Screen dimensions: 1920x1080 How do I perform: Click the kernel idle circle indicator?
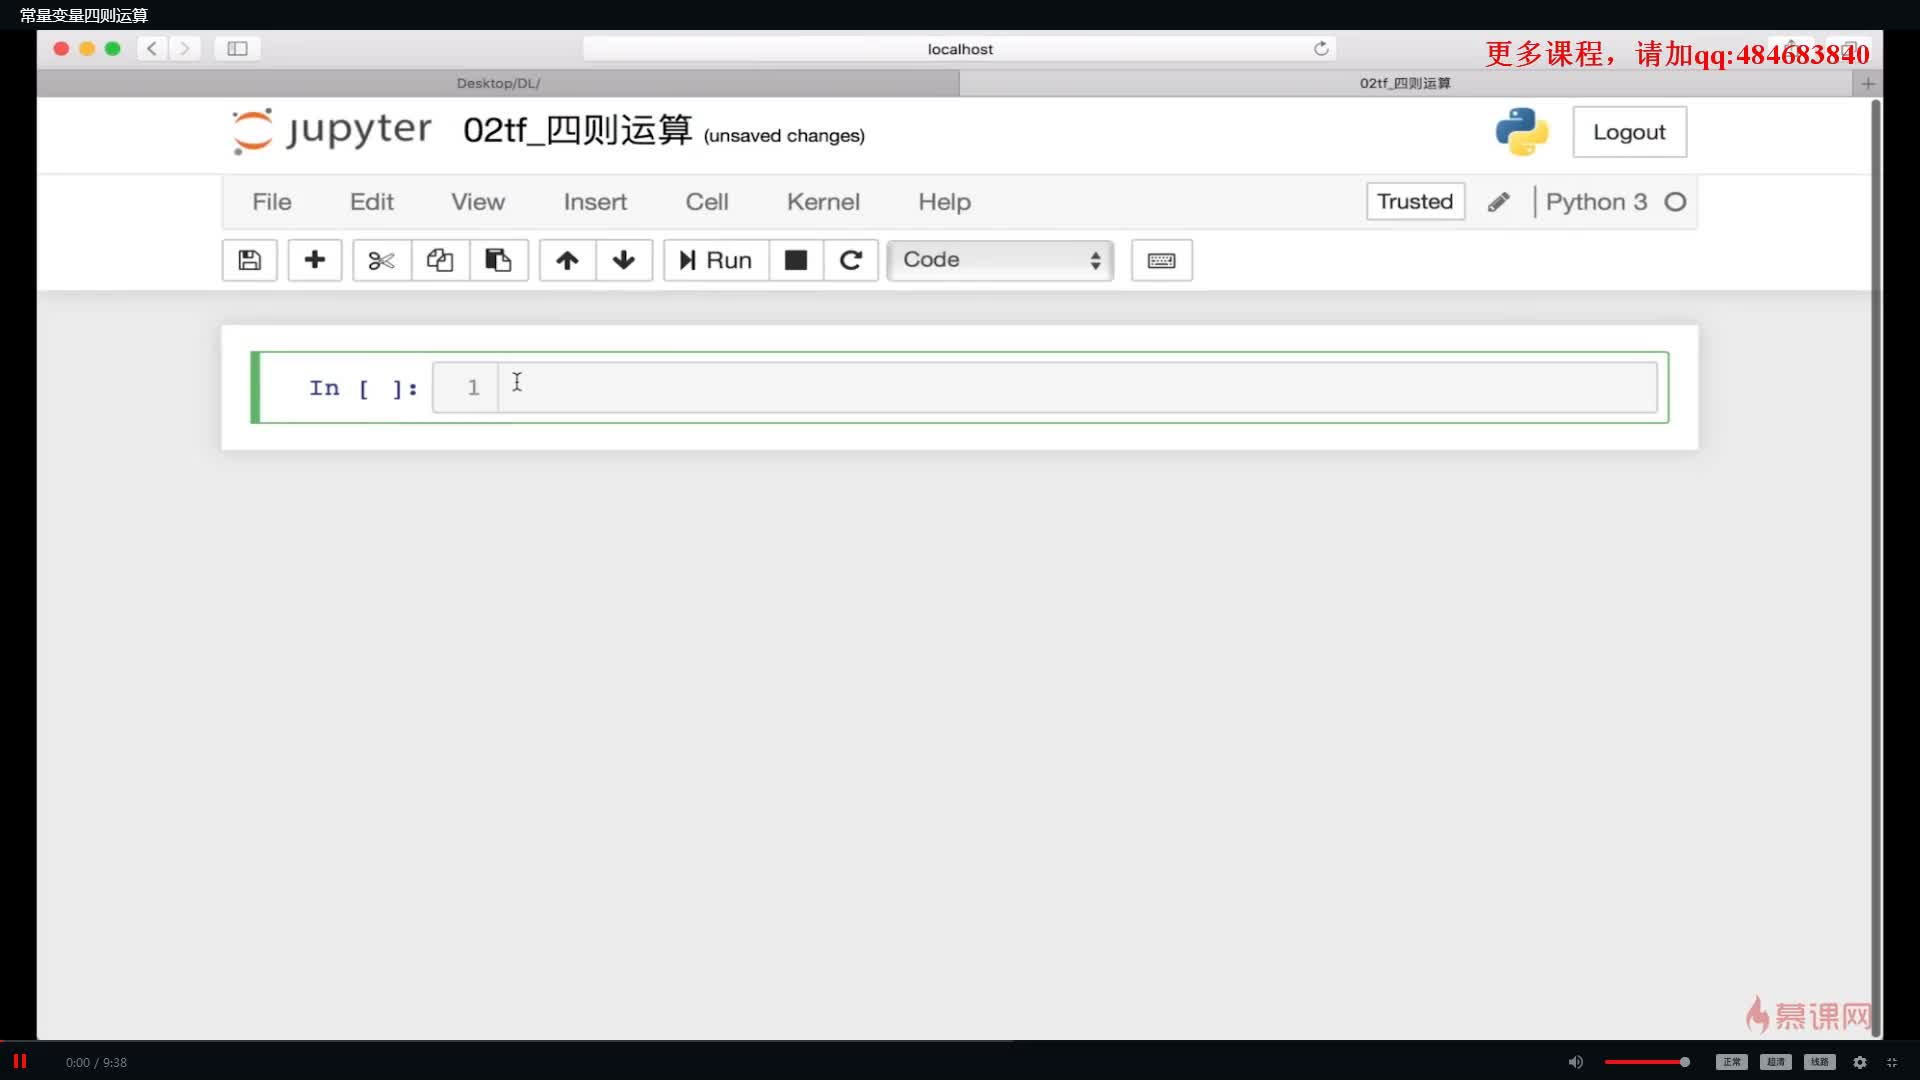tap(1675, 202)
